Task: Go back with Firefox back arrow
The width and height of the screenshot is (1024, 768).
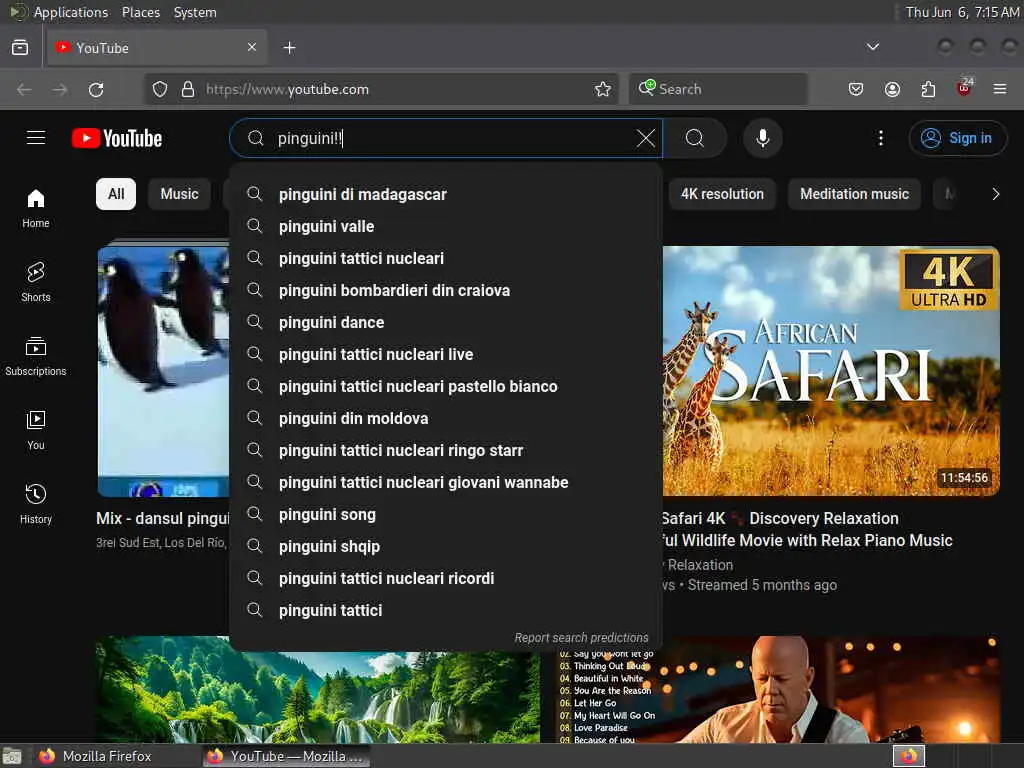Action: 24,89
